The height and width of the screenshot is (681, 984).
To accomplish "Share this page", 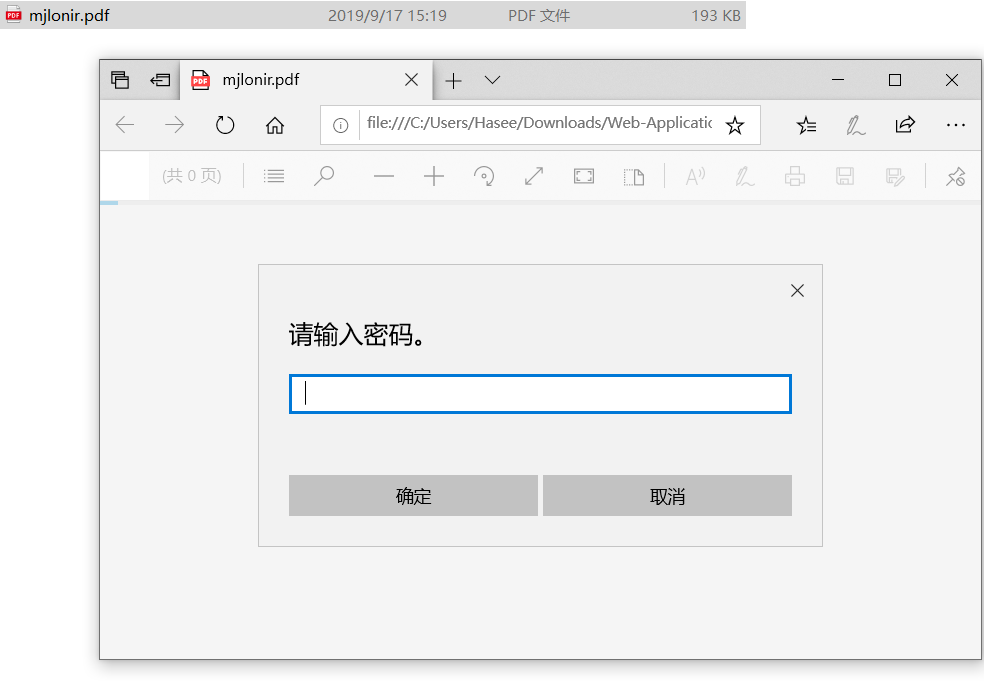I will click(x=905, y=125).
